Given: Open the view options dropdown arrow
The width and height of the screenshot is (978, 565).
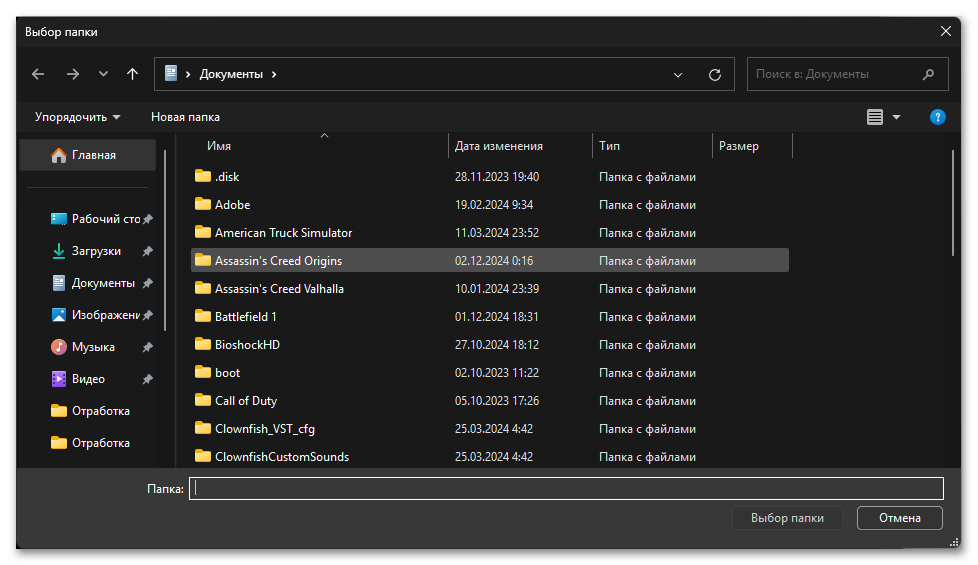Looking at the screenshot, I should pos(896,117).
